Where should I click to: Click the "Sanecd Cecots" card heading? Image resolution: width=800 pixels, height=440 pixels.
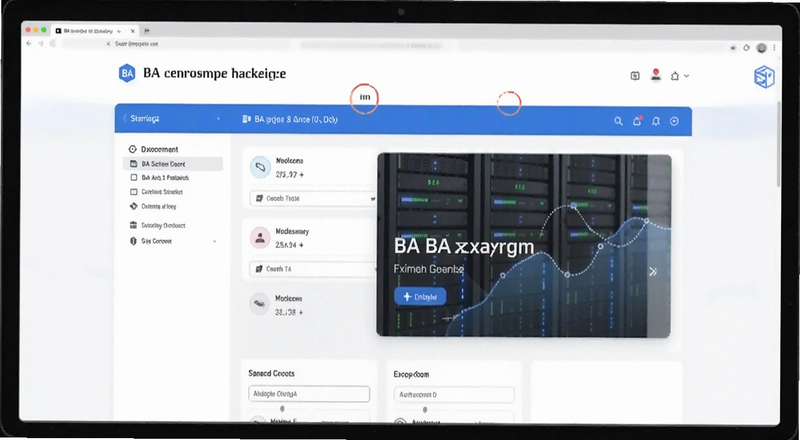(x=271, y=374)
